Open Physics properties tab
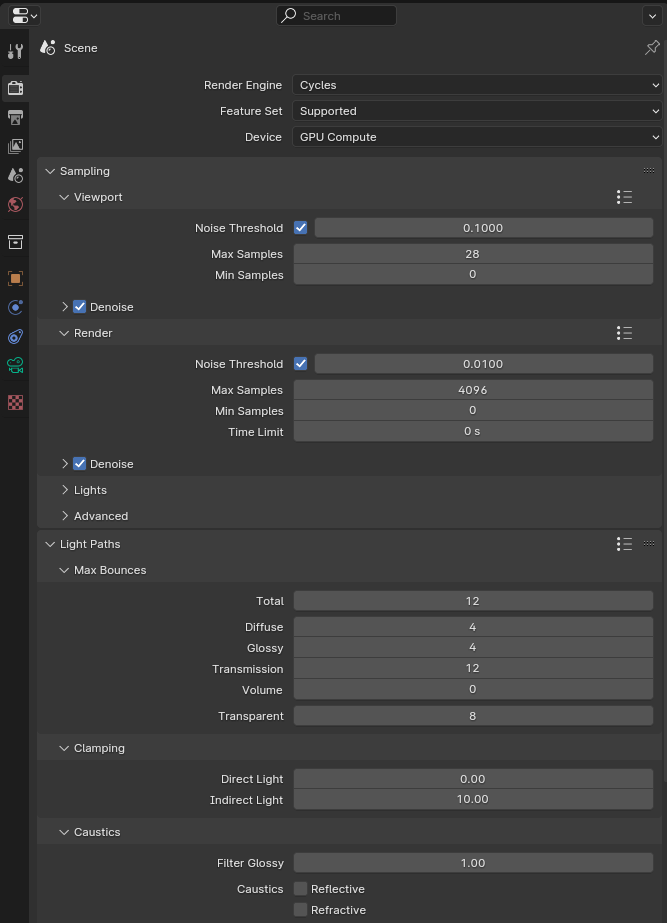Screen dimensions: 667x923 point(15,307)
